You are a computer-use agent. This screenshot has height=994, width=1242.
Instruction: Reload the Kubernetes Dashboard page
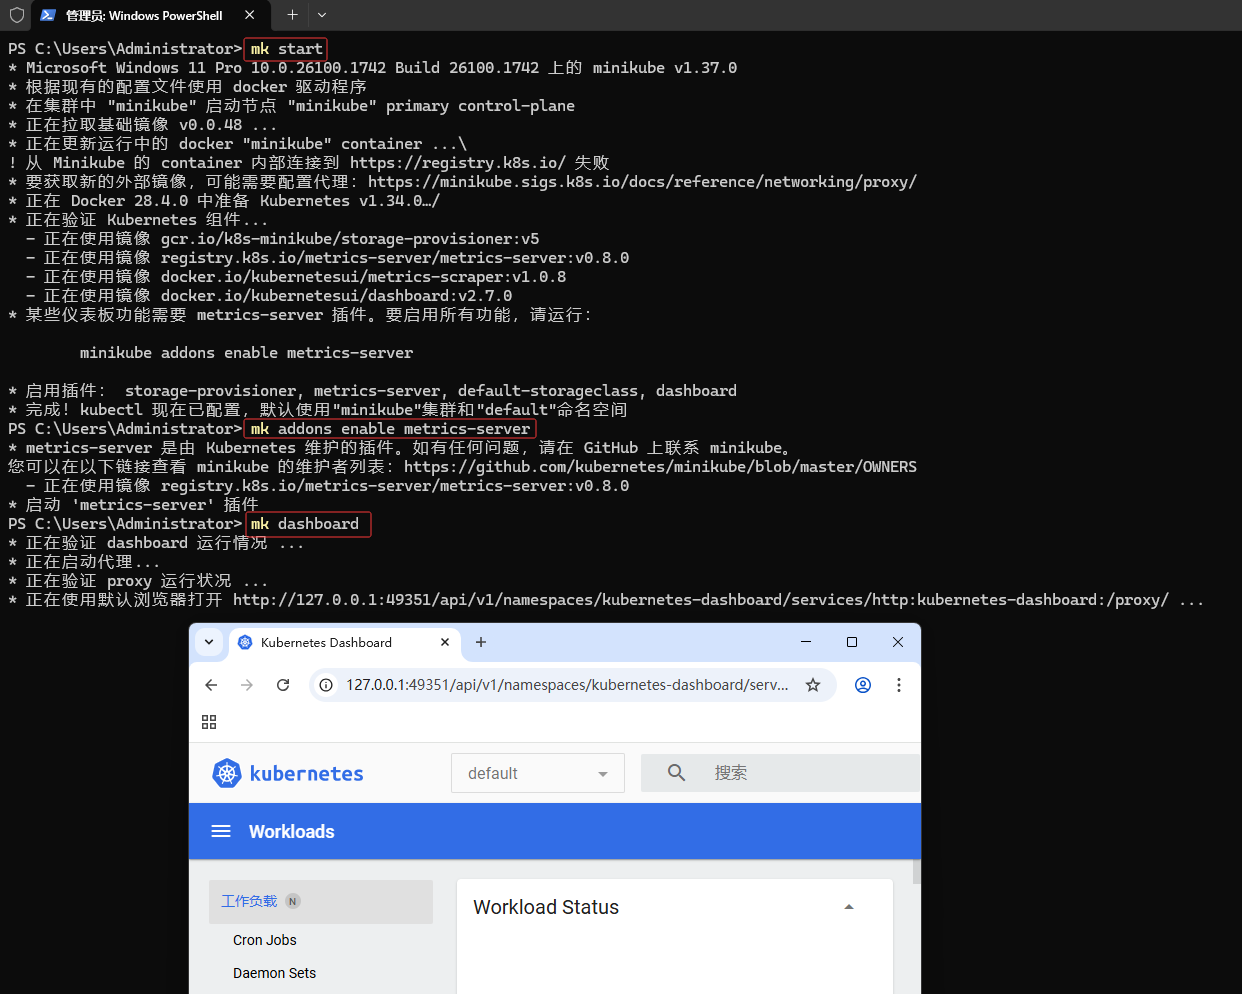[283, 685]
